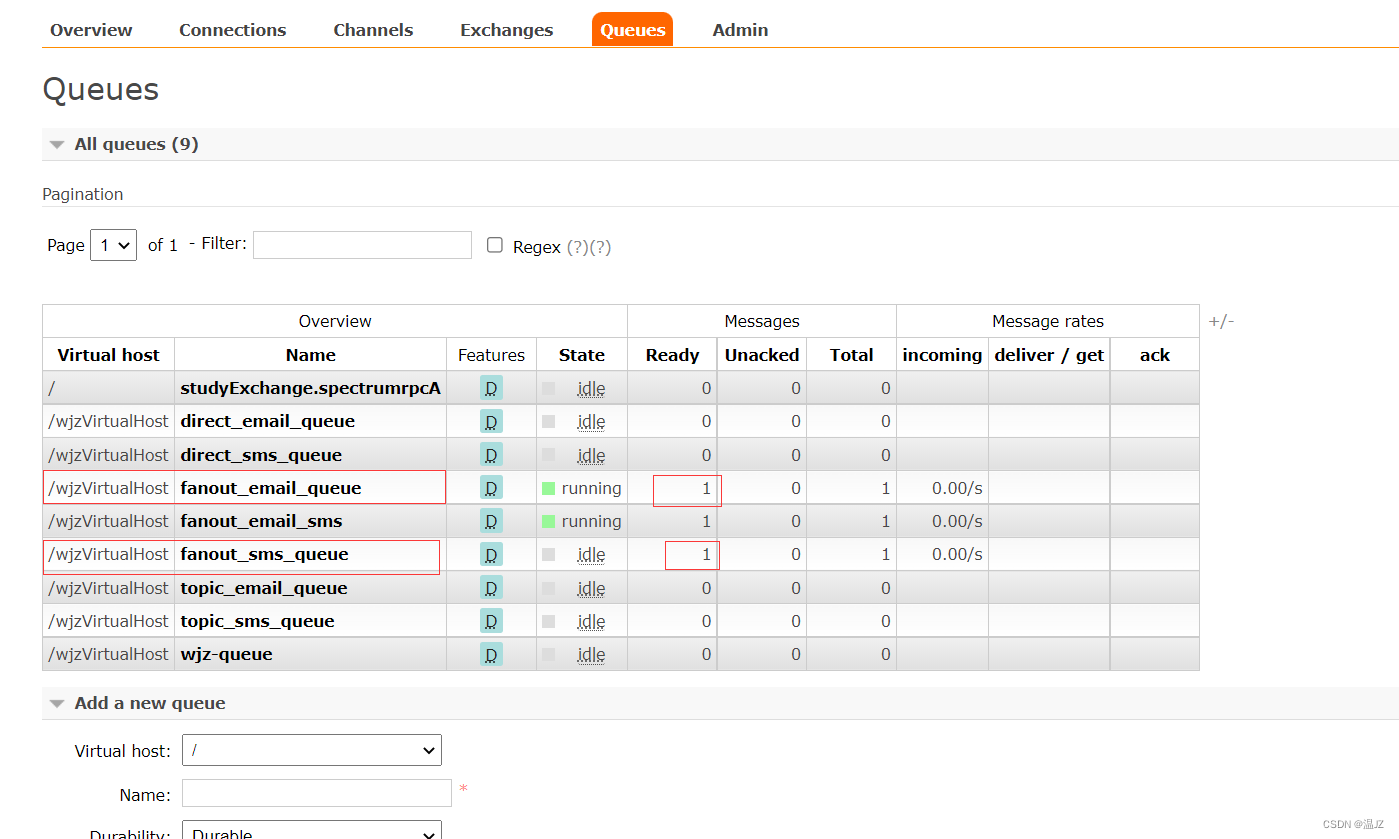Image resolution: width=1399 pixels, height=839 pixels.
Task: Collapse the Add a new queue section
Action: tap(150, 703)
